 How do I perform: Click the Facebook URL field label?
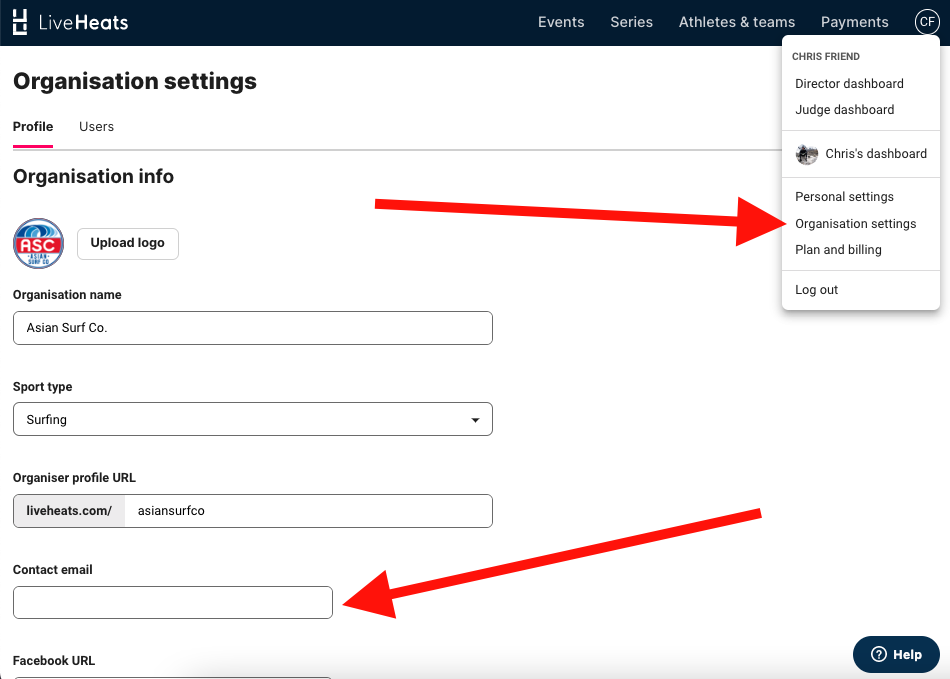pos(54,661)
